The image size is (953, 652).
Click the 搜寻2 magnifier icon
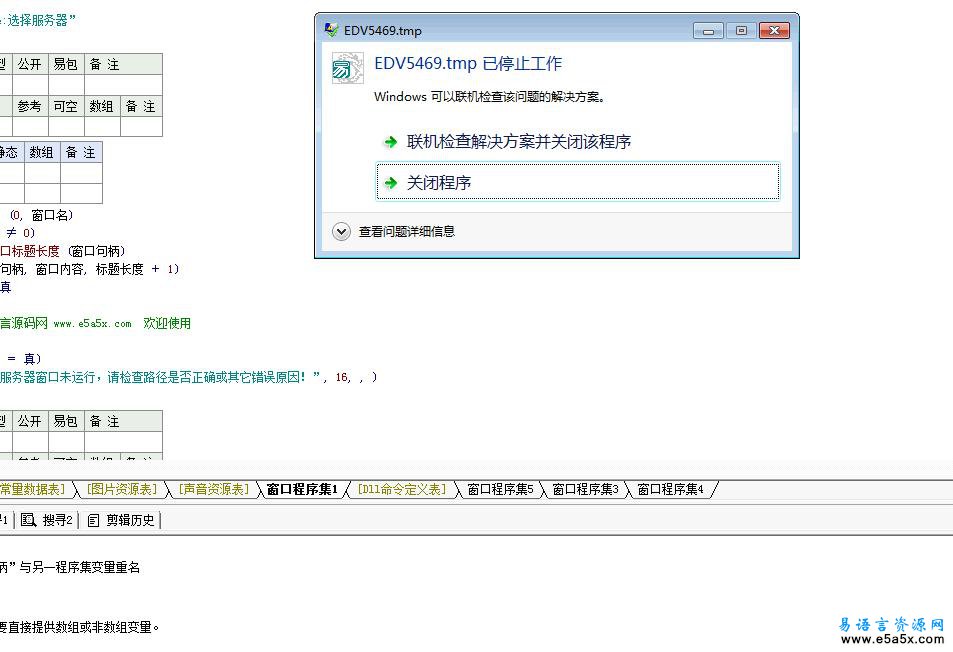pos(29,520)
